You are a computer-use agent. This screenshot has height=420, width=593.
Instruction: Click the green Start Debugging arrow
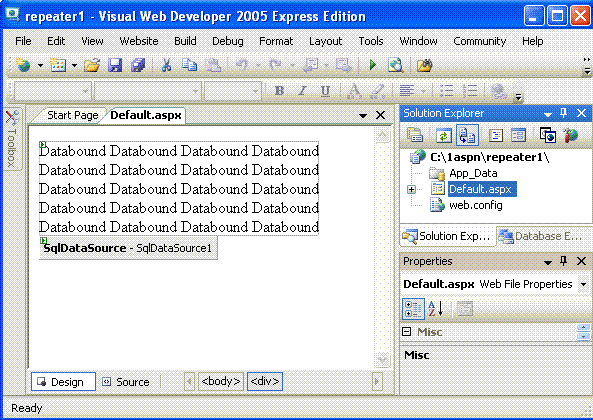(x=373, y=65)
